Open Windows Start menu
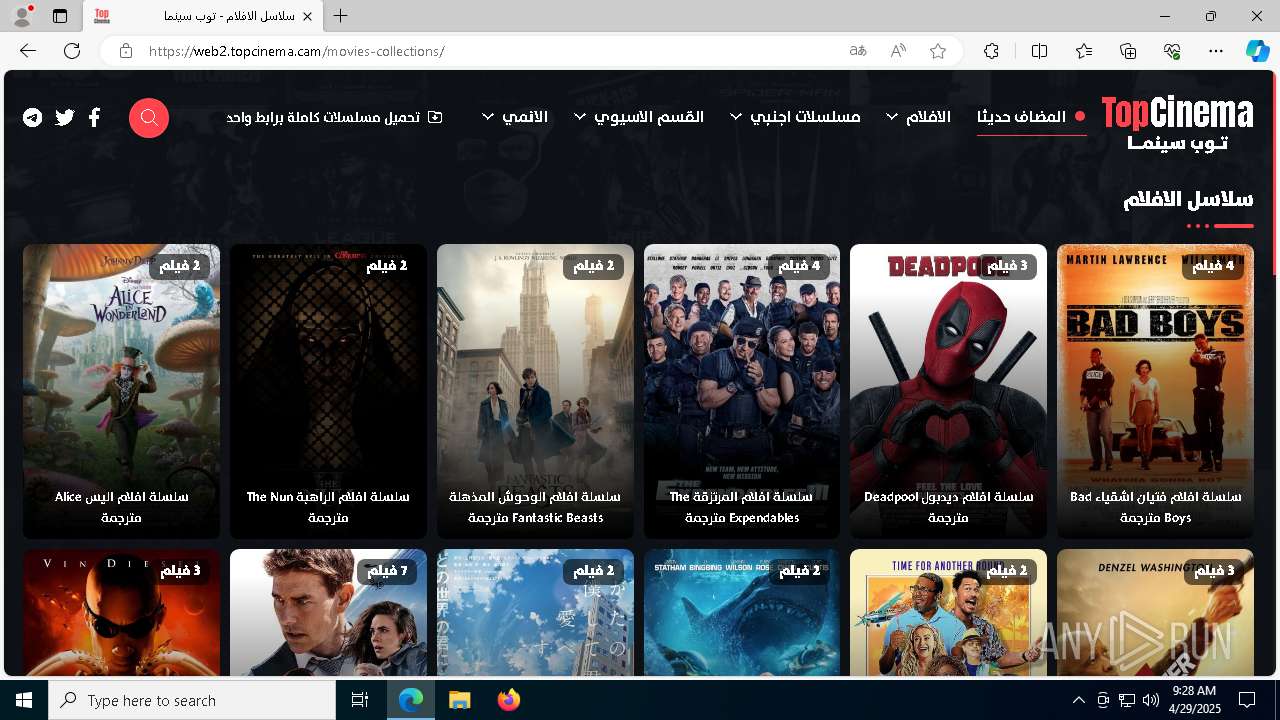The height and width of the screenshot is (720, 1280). point(24,700)
